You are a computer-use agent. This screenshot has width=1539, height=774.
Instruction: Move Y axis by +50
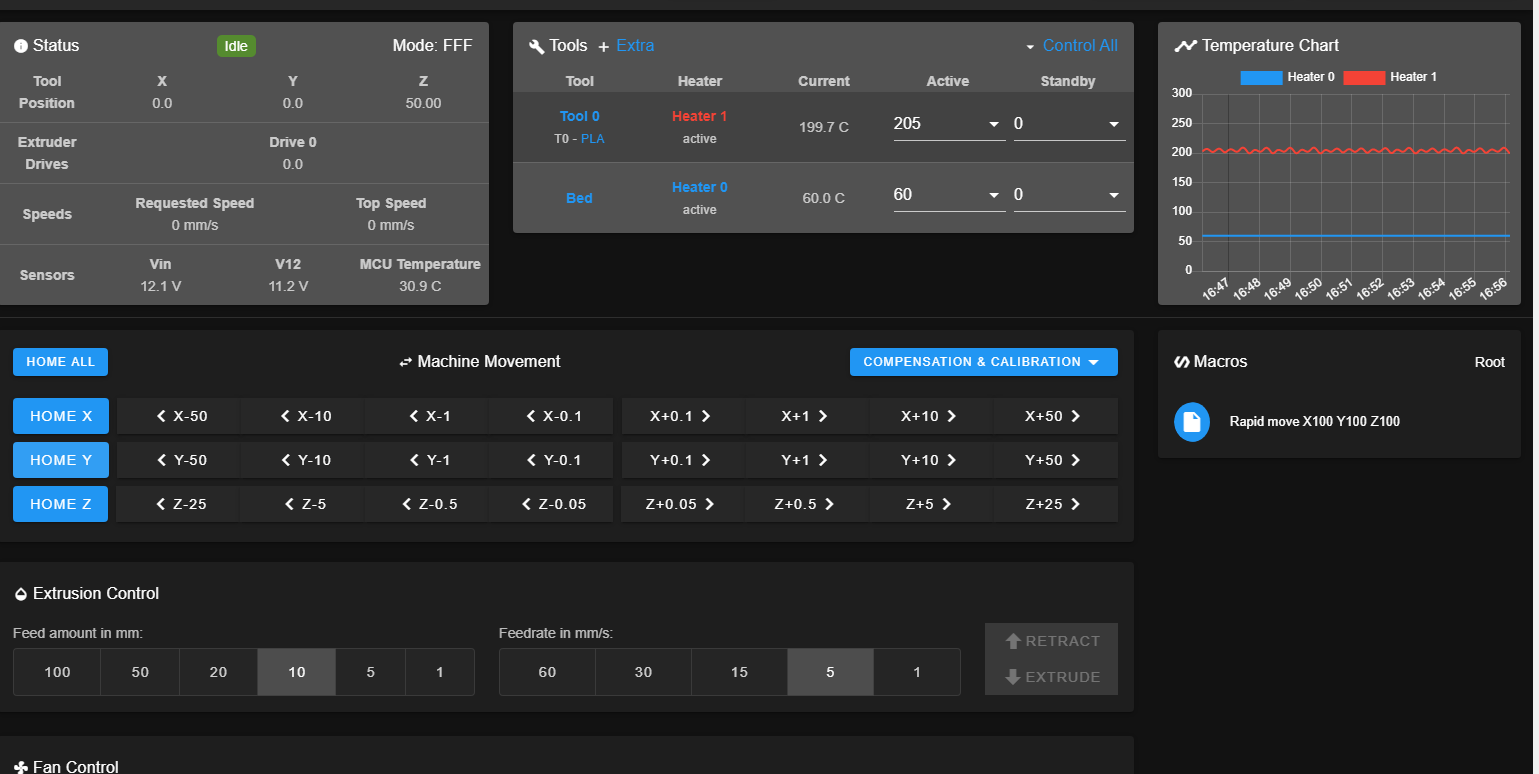tap(1055, 460)
